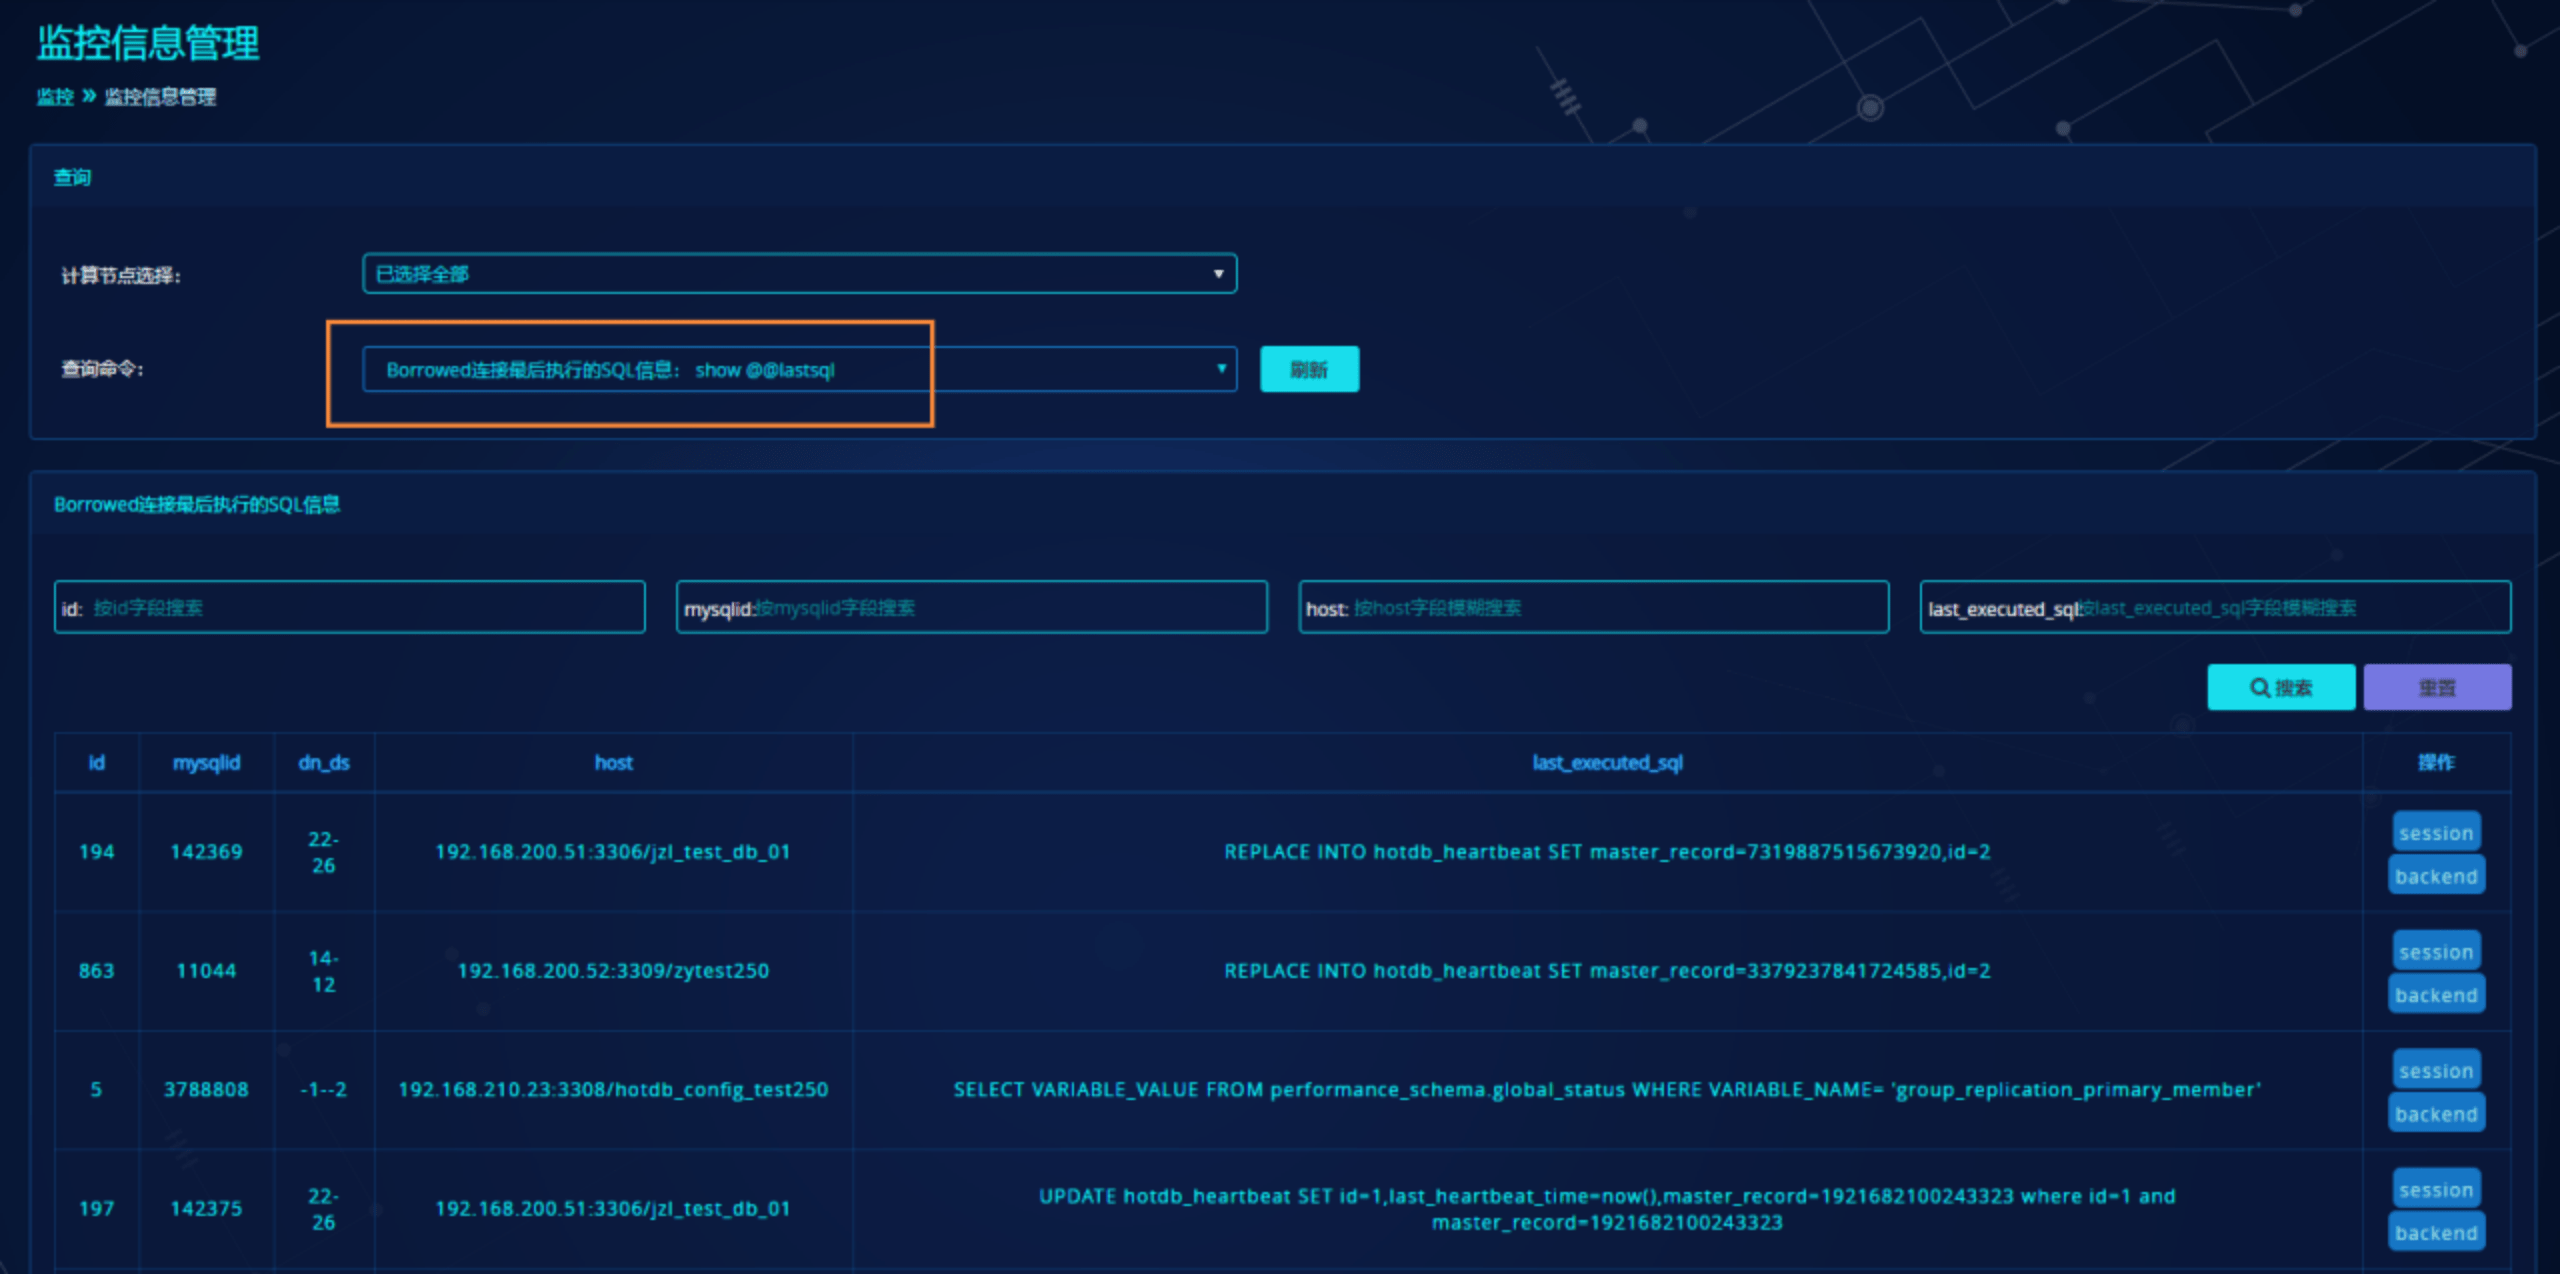Open session for row id 197
The width and height of the screenshot is (2560, 1274).
click(2435, 1189)
